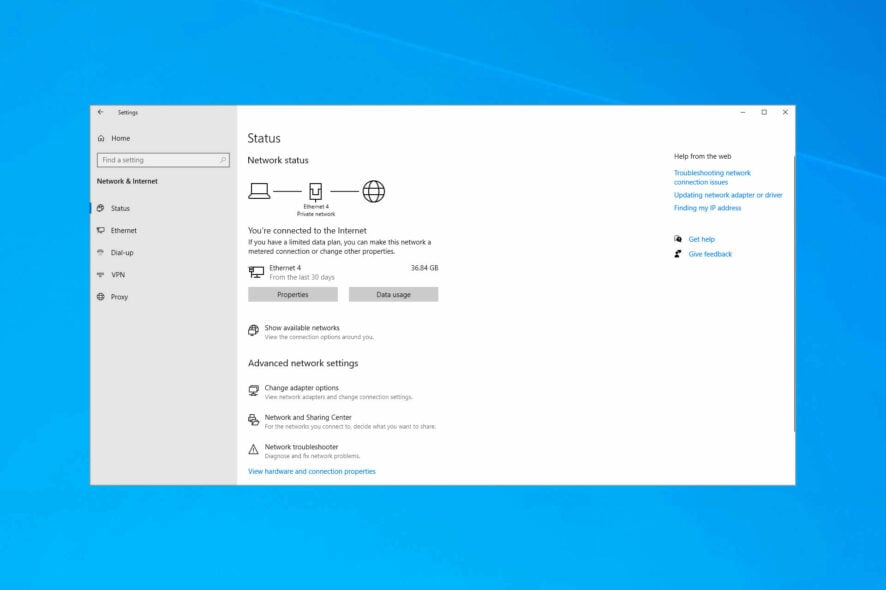Viewport: 886px width, 590px height.
Task: Open the Home page icon
Action: [101, 138]
